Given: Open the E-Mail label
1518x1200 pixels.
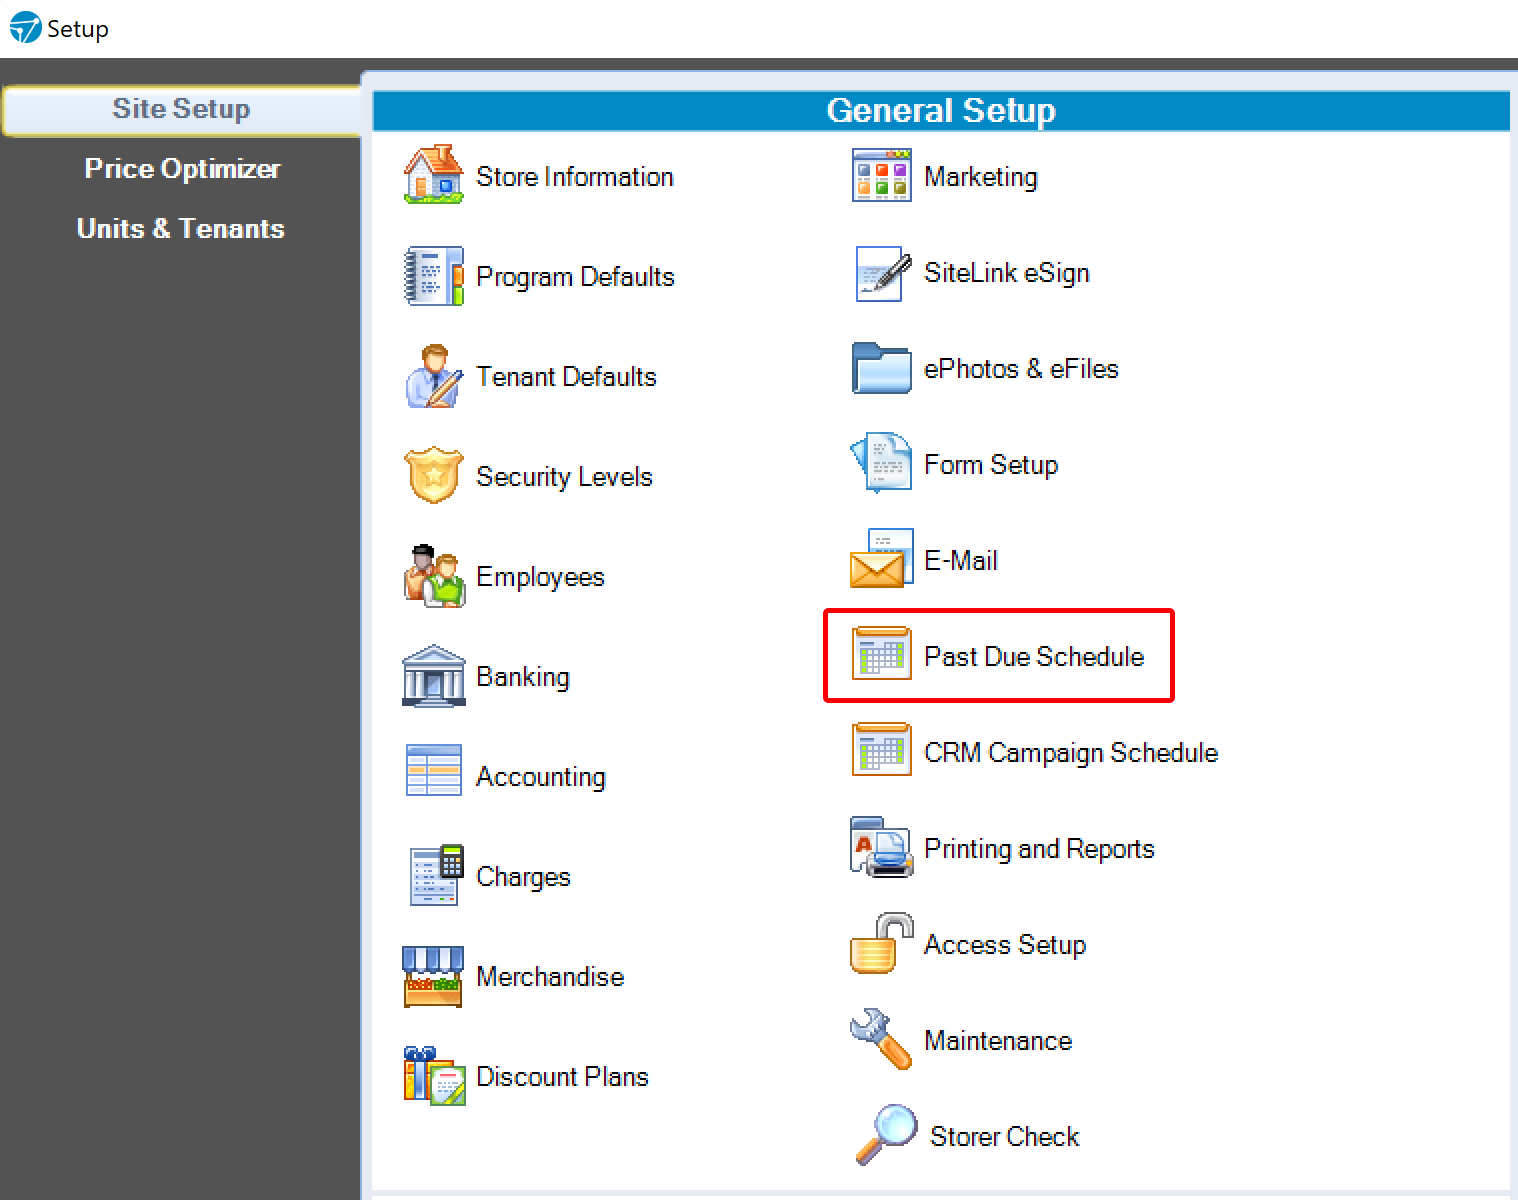Looking at the screenshot, I should tap(961, 561).
